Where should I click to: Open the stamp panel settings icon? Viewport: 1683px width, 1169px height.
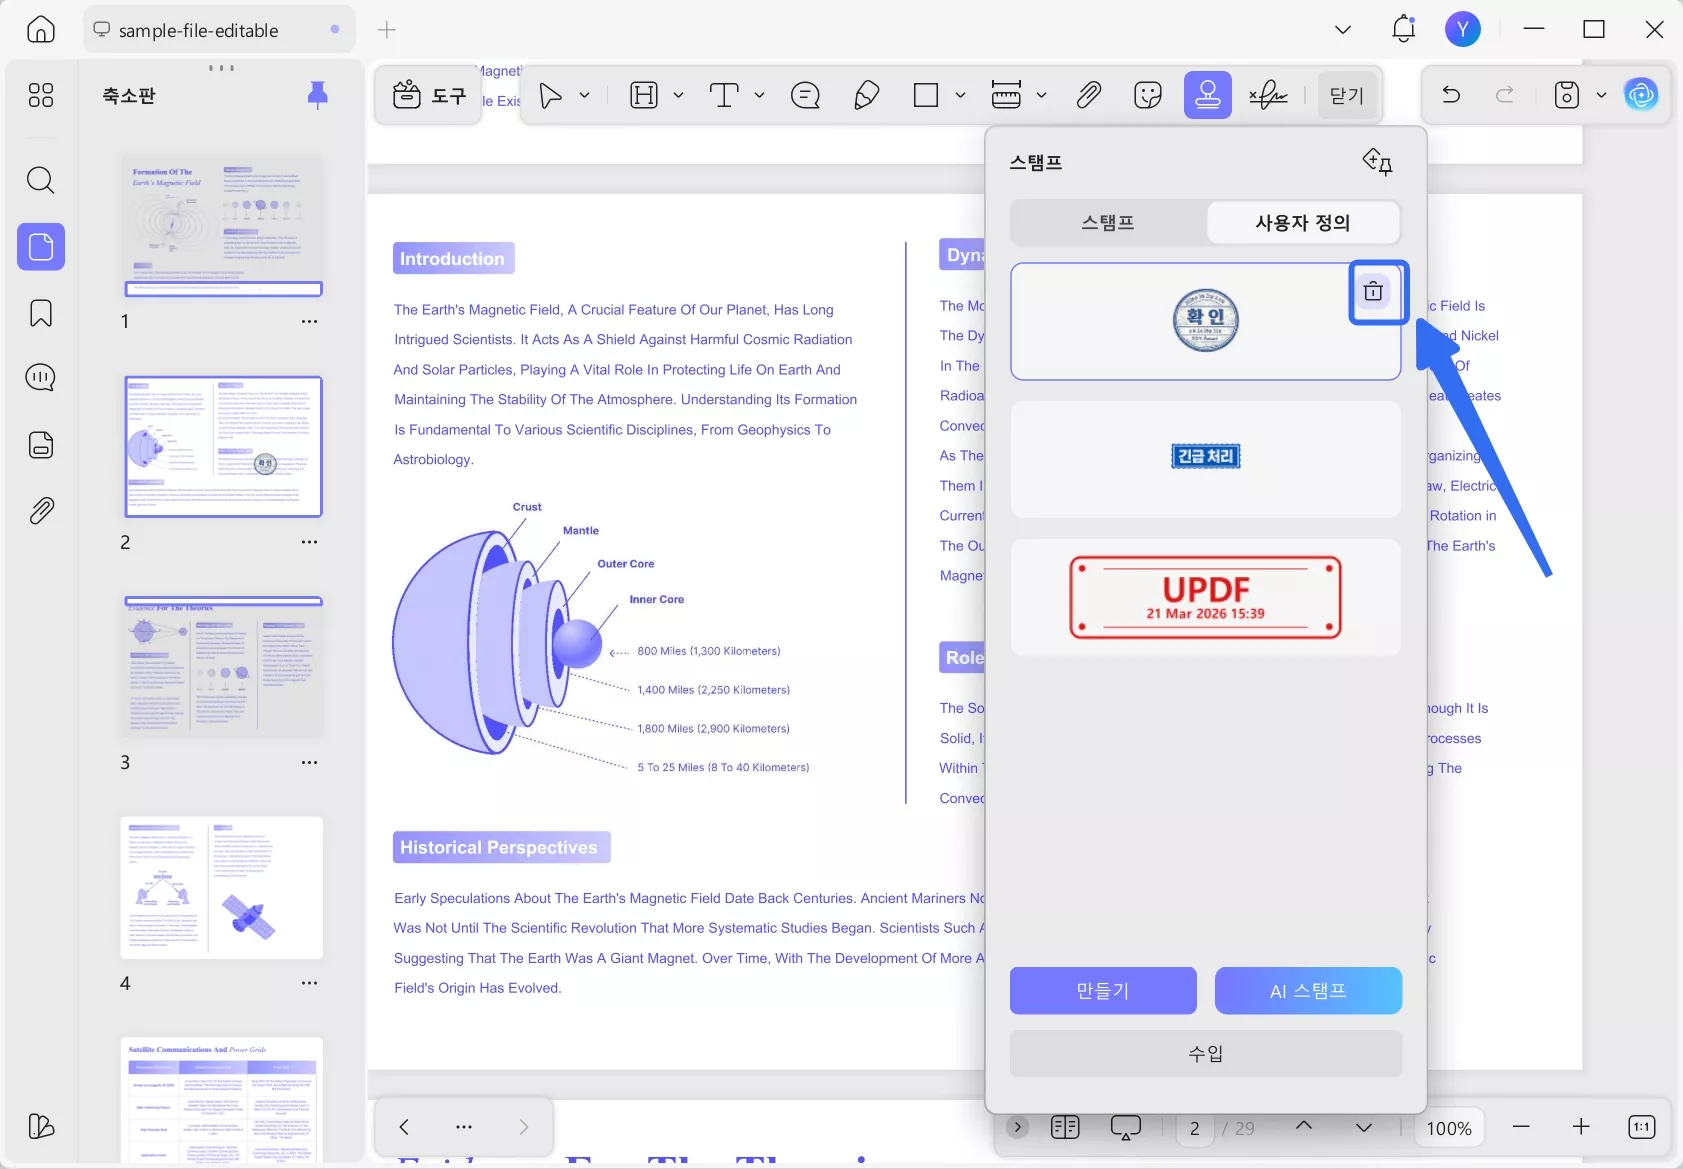1378,161
